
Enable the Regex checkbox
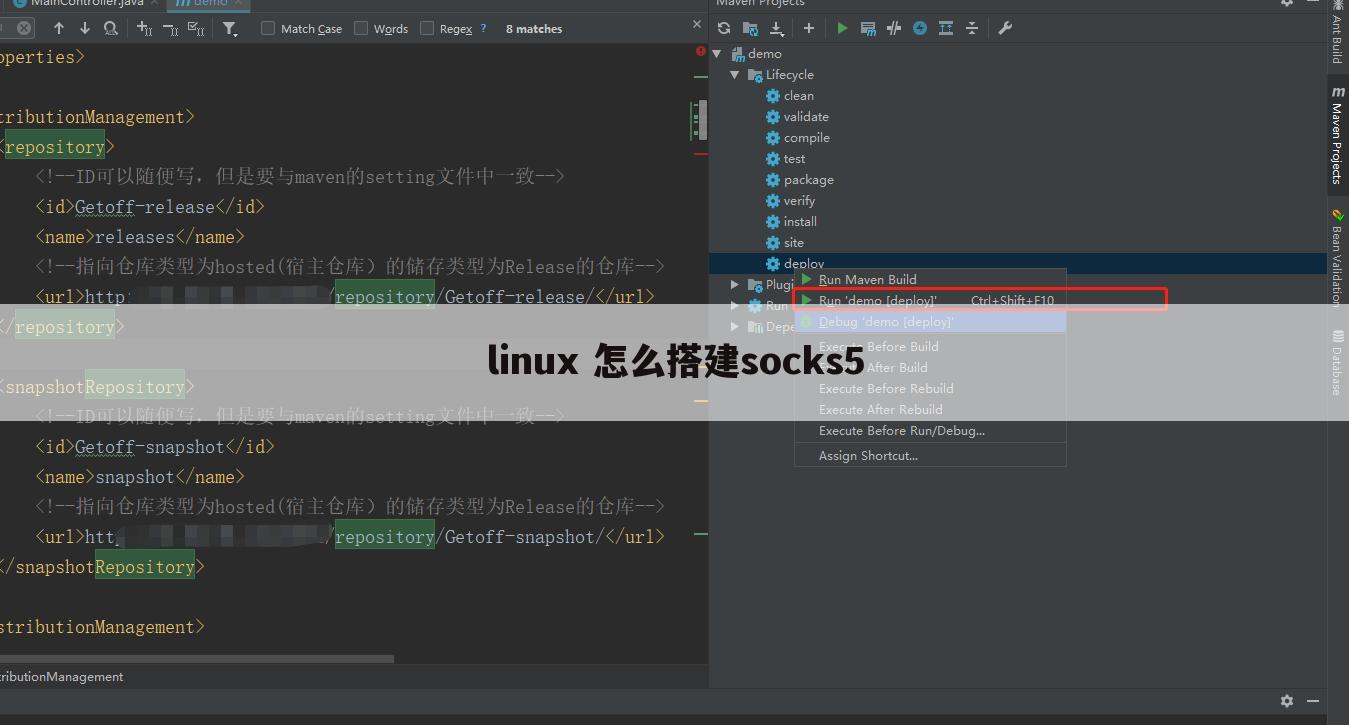(428, 28)
